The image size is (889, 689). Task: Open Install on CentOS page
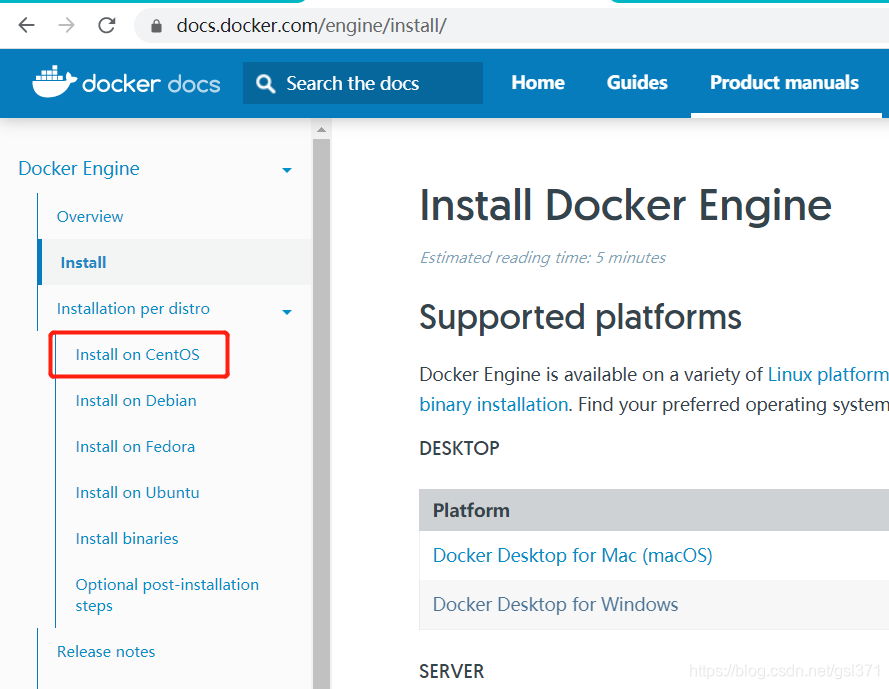click(x=138, y=354)
